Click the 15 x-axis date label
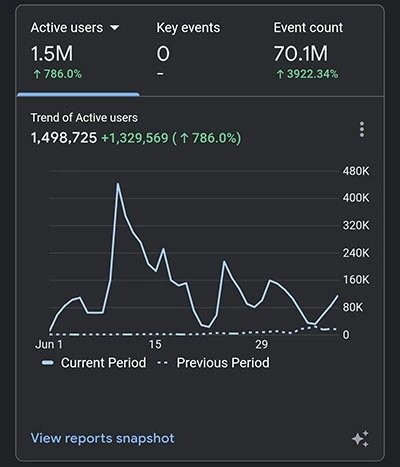The width and height of the screenshot is (400, 467). click(155, 344)
